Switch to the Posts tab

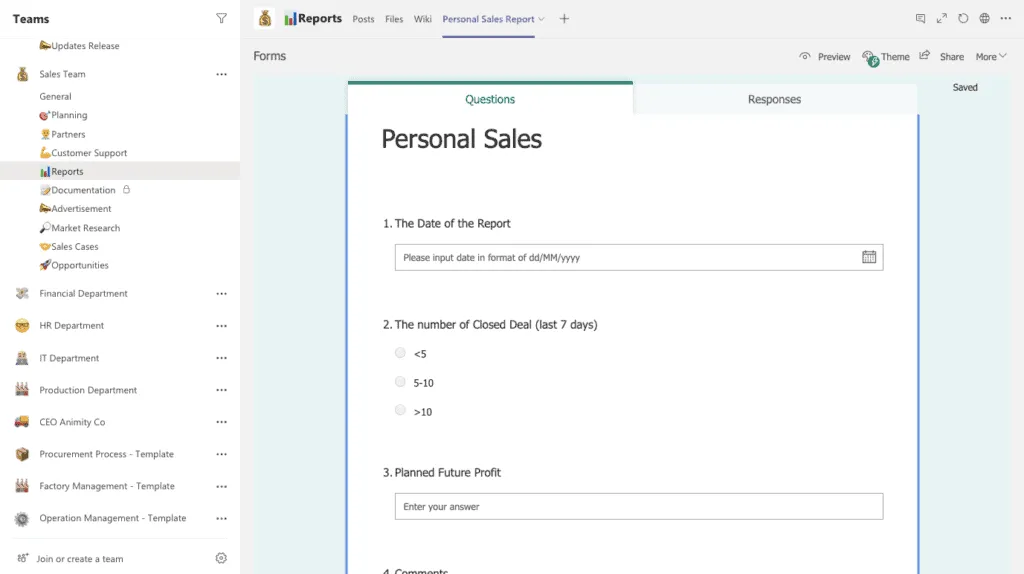(363, 19)
